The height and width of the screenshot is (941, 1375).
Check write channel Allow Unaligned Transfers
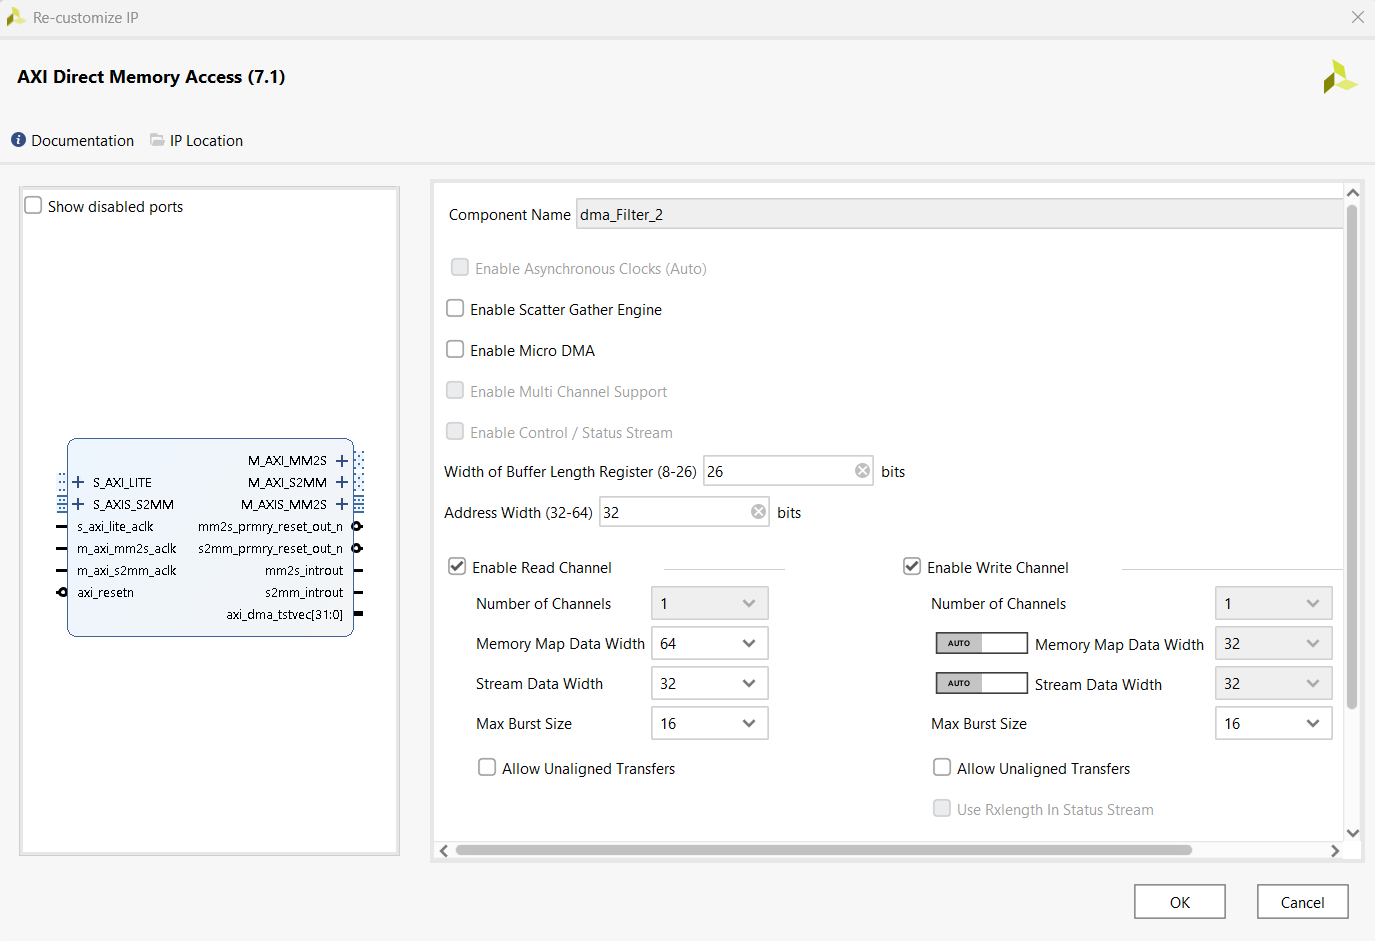(x=942, y=768)
